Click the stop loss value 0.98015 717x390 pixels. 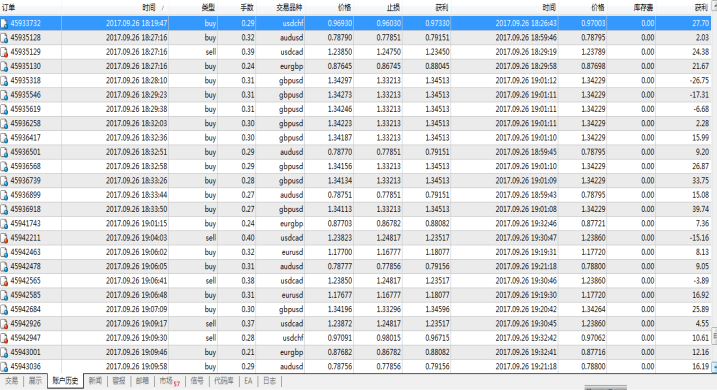point(388,338)
